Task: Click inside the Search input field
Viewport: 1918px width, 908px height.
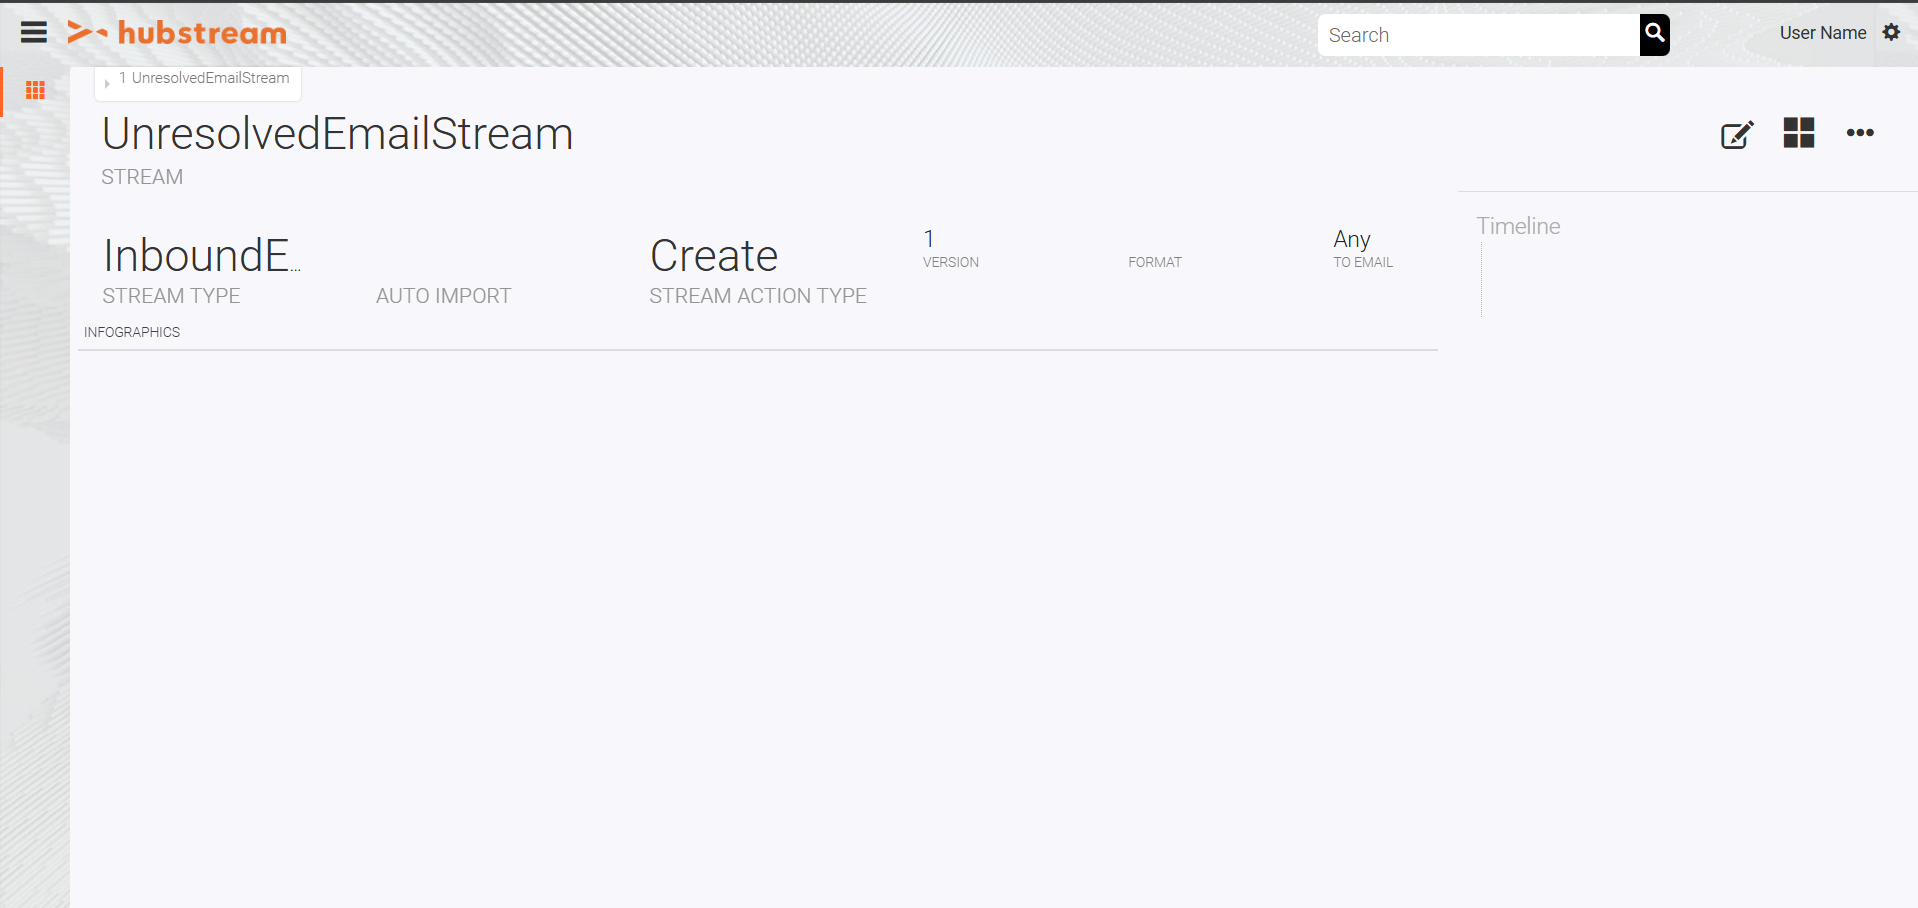Action: (1470, 35)
